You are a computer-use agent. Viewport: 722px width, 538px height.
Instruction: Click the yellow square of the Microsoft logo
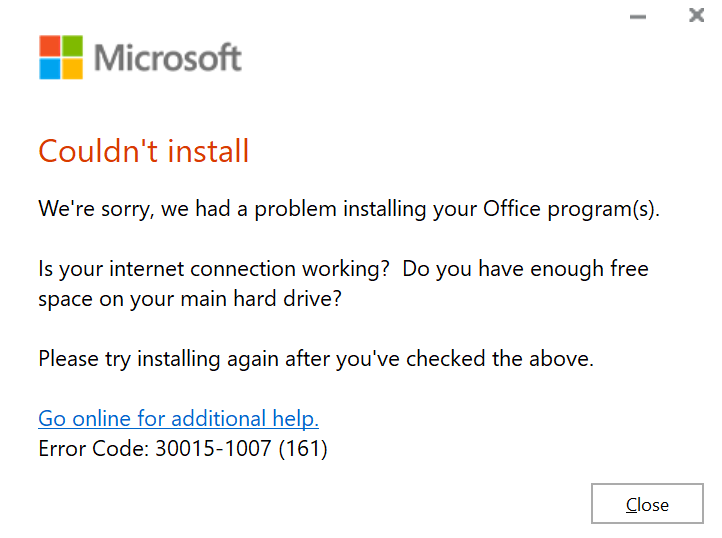(x=72, y=68)
